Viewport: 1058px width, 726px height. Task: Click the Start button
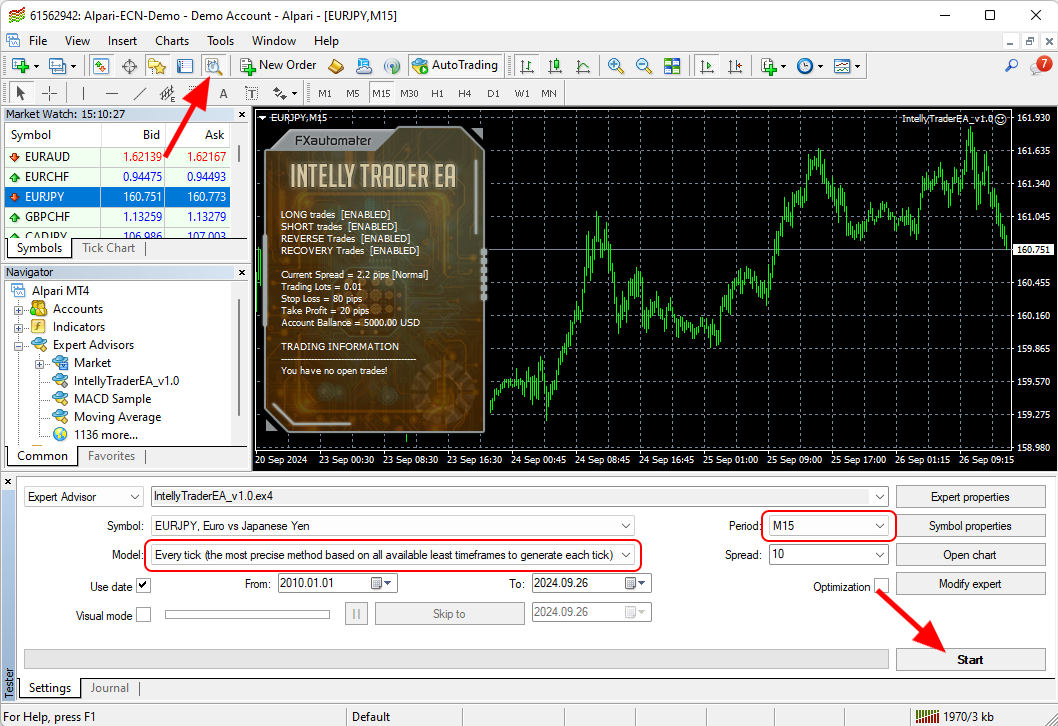[x=970, y=660]
